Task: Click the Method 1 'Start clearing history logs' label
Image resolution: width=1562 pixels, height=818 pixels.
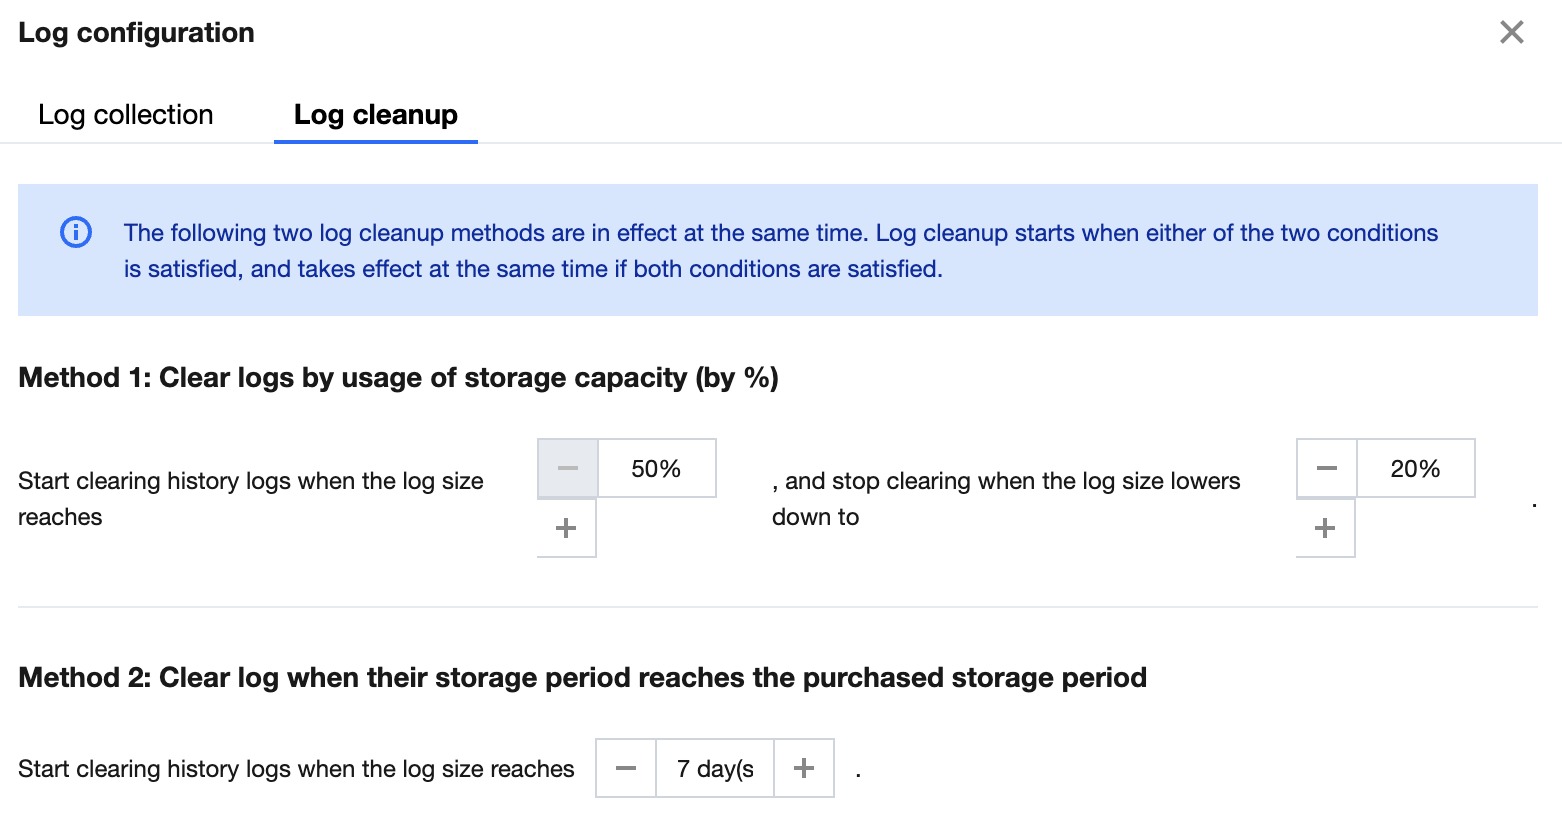Action: point(250,498)
